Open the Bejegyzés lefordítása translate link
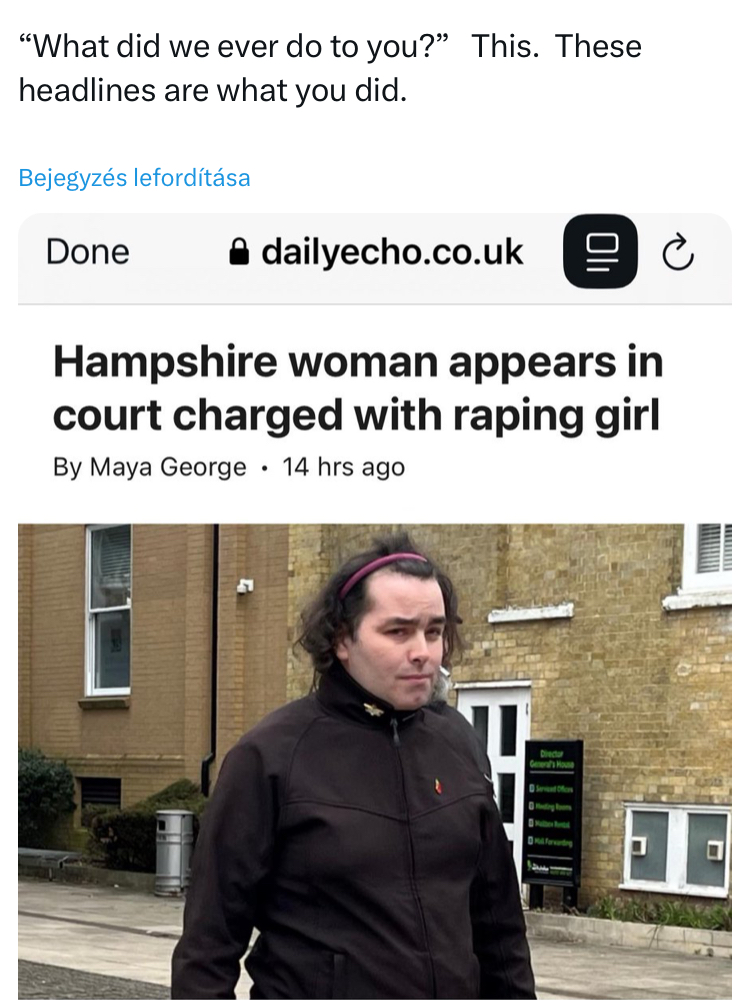750x1000 pixels. point(135,177)
